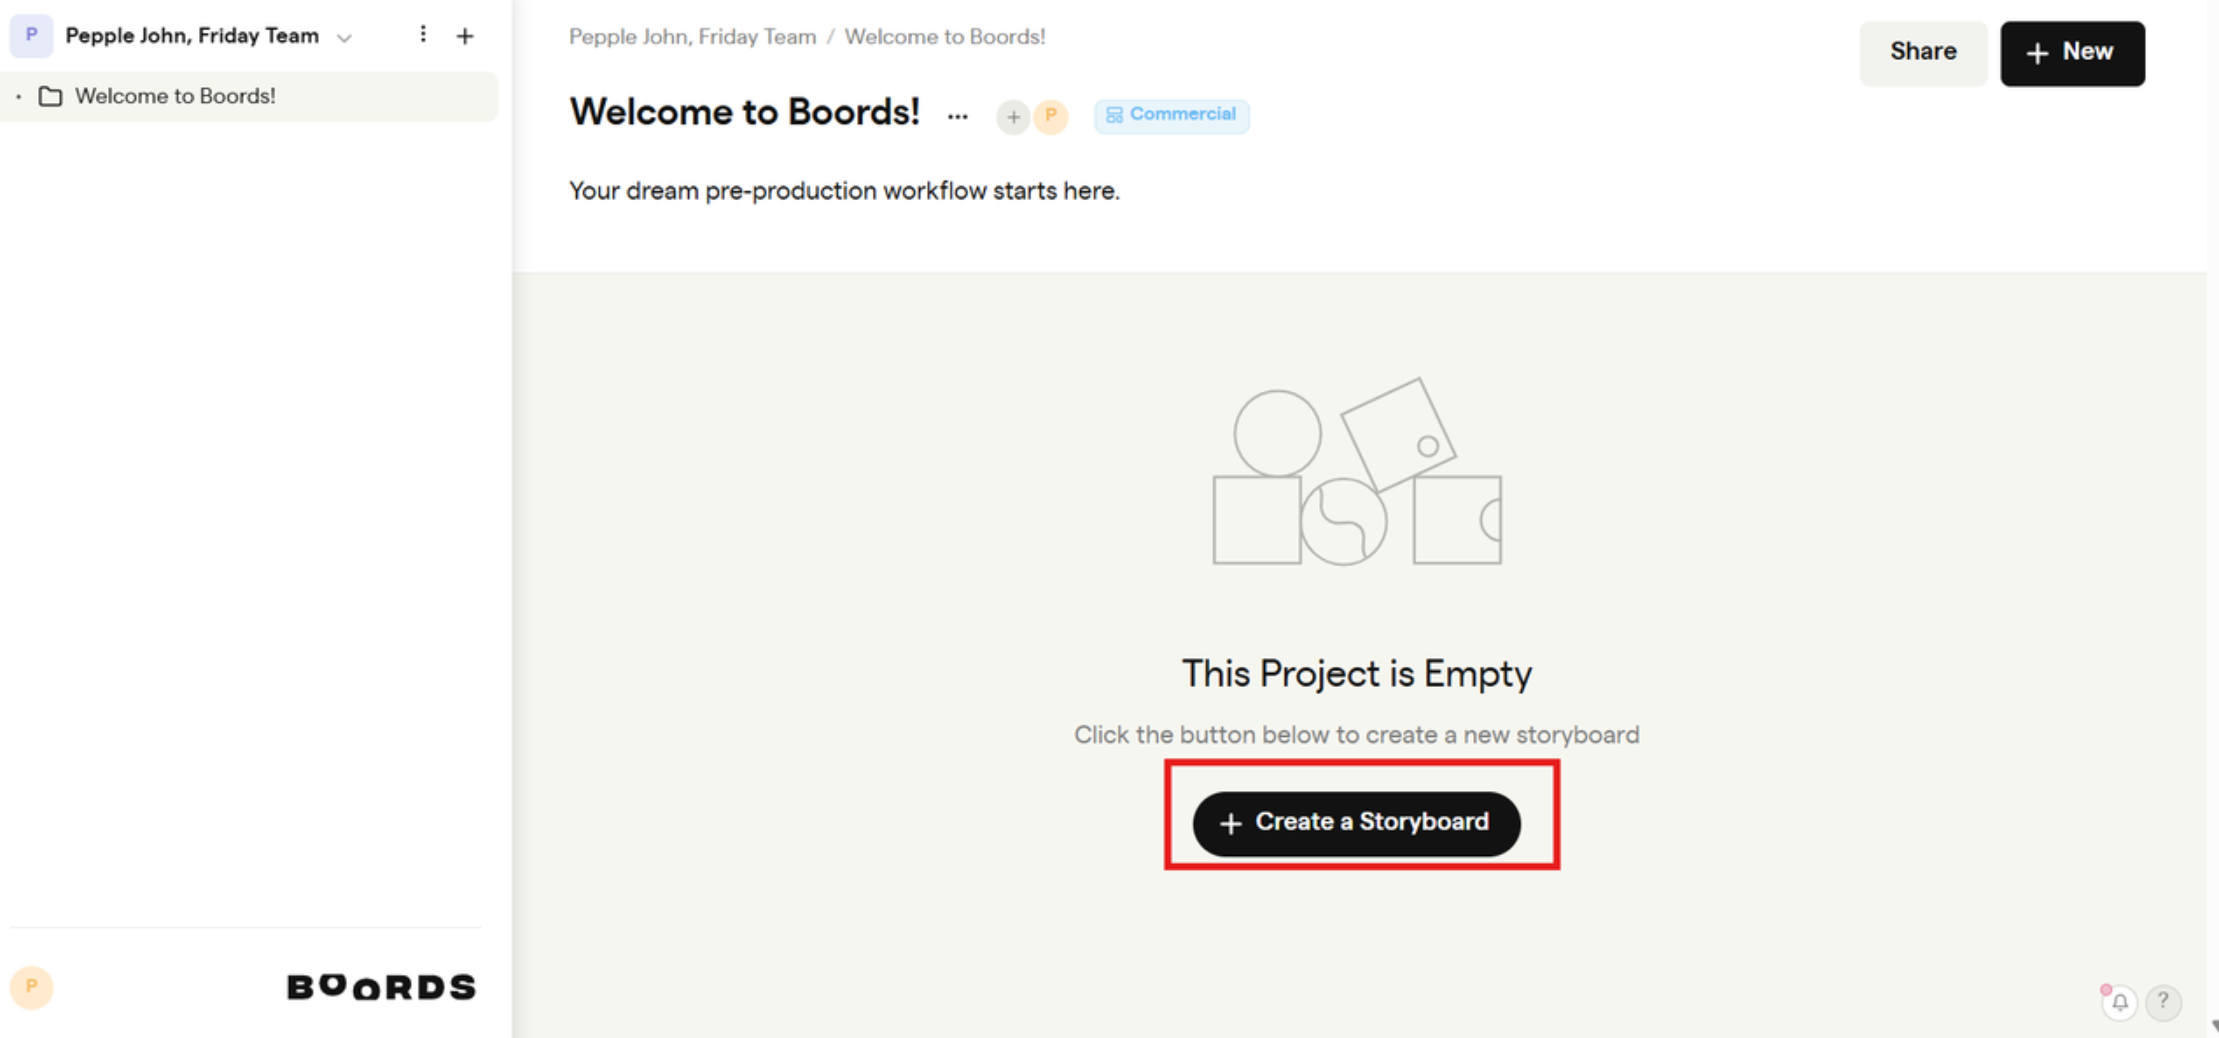The image size is (2219, 1038).
Task: Select the purple P workspace avatar
Action: coord(31,35)
